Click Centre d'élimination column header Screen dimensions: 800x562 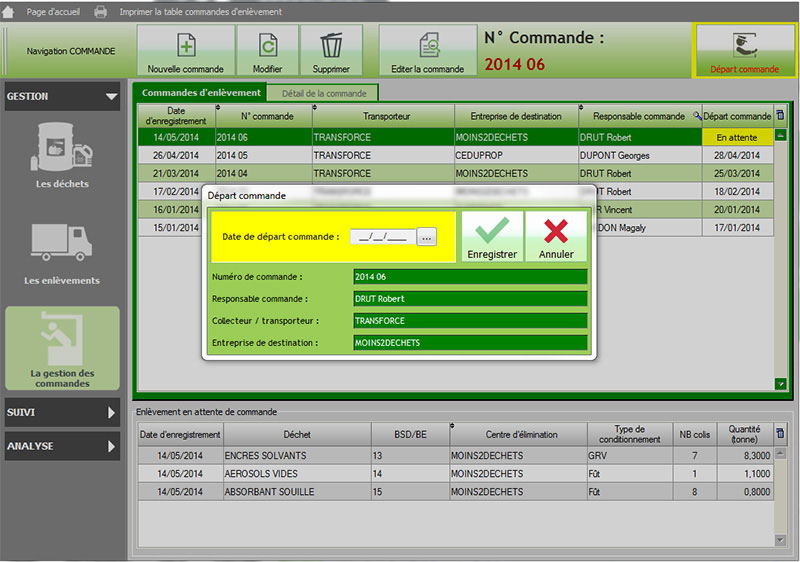click(518, 435)
